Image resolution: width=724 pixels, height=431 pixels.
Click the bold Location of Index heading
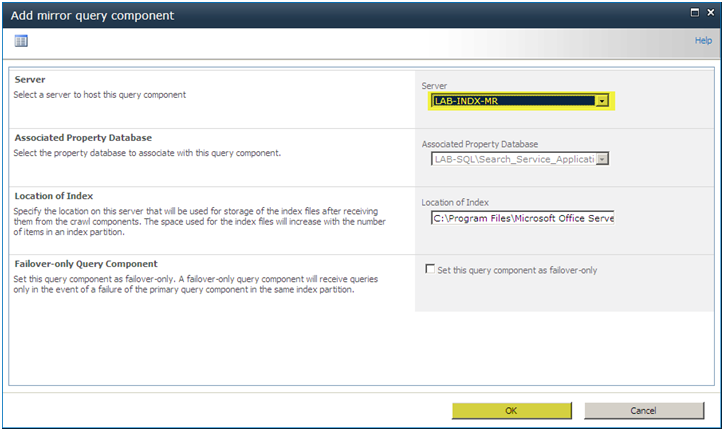pyautogui.click(x=53, y=195)
